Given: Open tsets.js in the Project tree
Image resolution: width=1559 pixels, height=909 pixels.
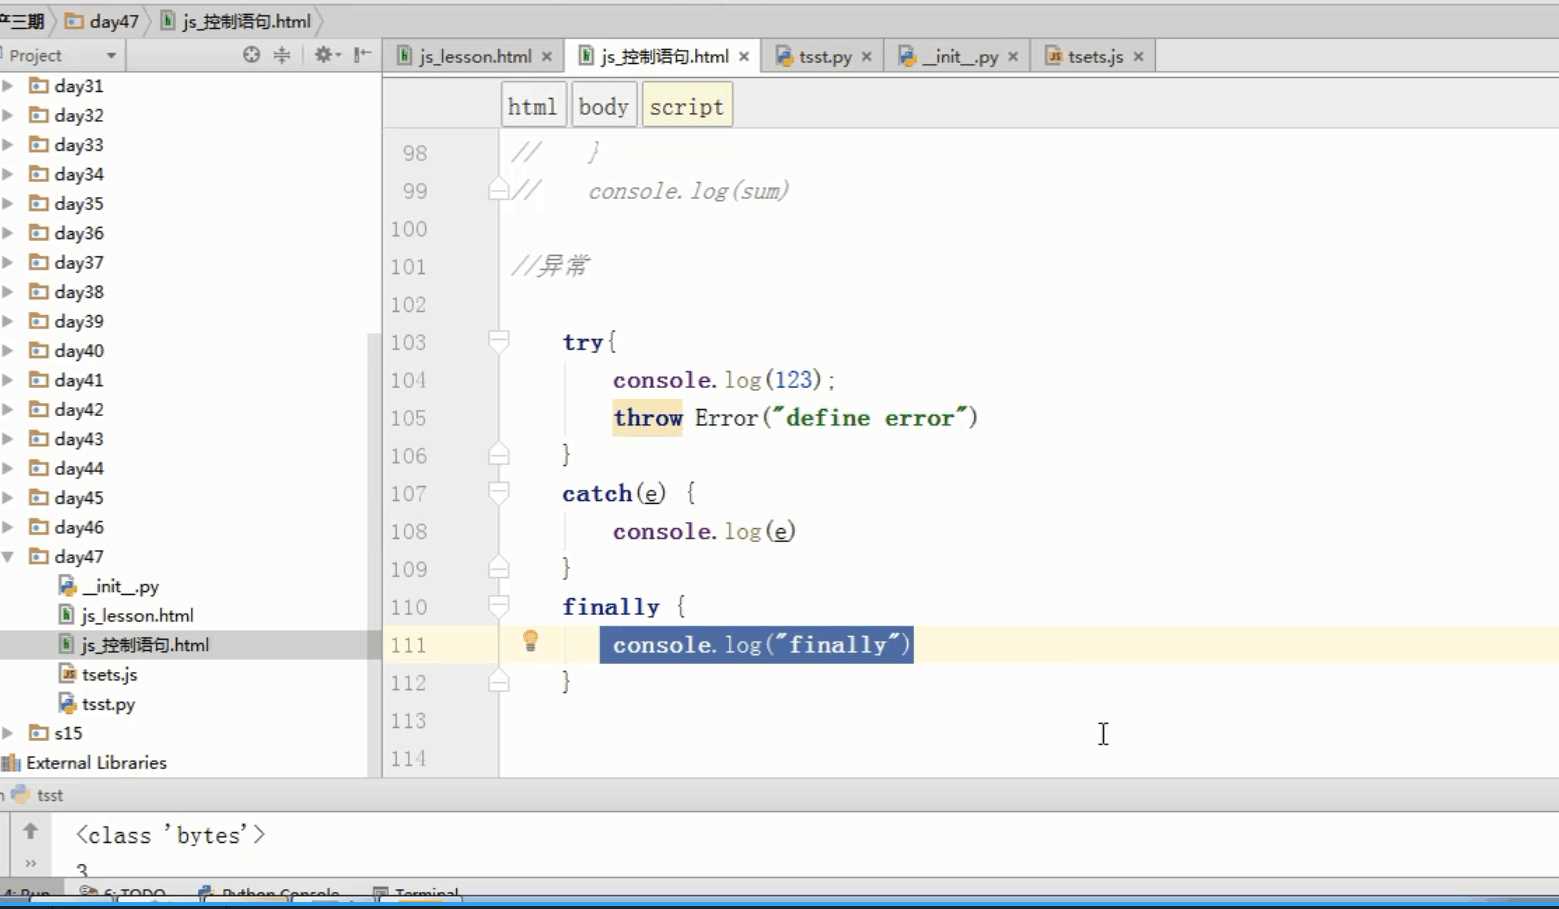Looking at the screenshot, I should pos(109,675).
